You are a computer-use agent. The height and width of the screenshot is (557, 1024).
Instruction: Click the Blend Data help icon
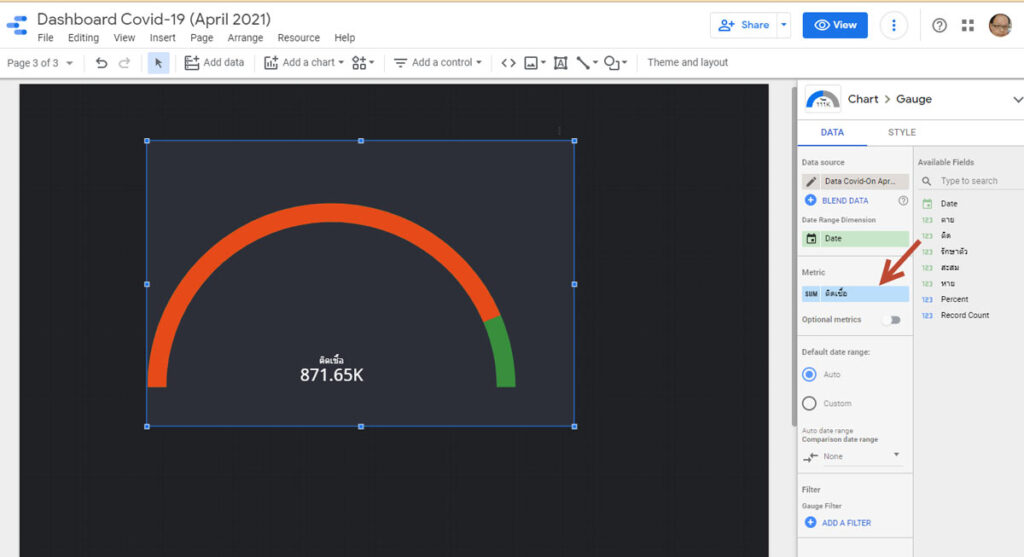(903, 200)
